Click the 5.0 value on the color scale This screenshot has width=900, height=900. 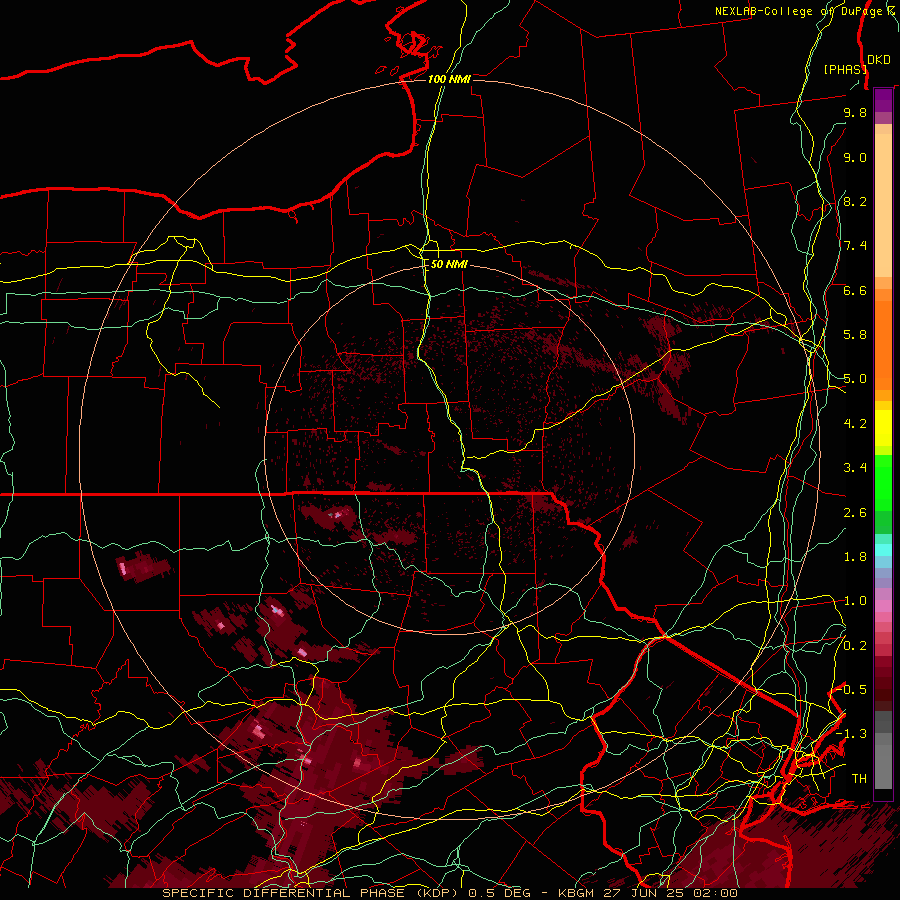[855, 379]
